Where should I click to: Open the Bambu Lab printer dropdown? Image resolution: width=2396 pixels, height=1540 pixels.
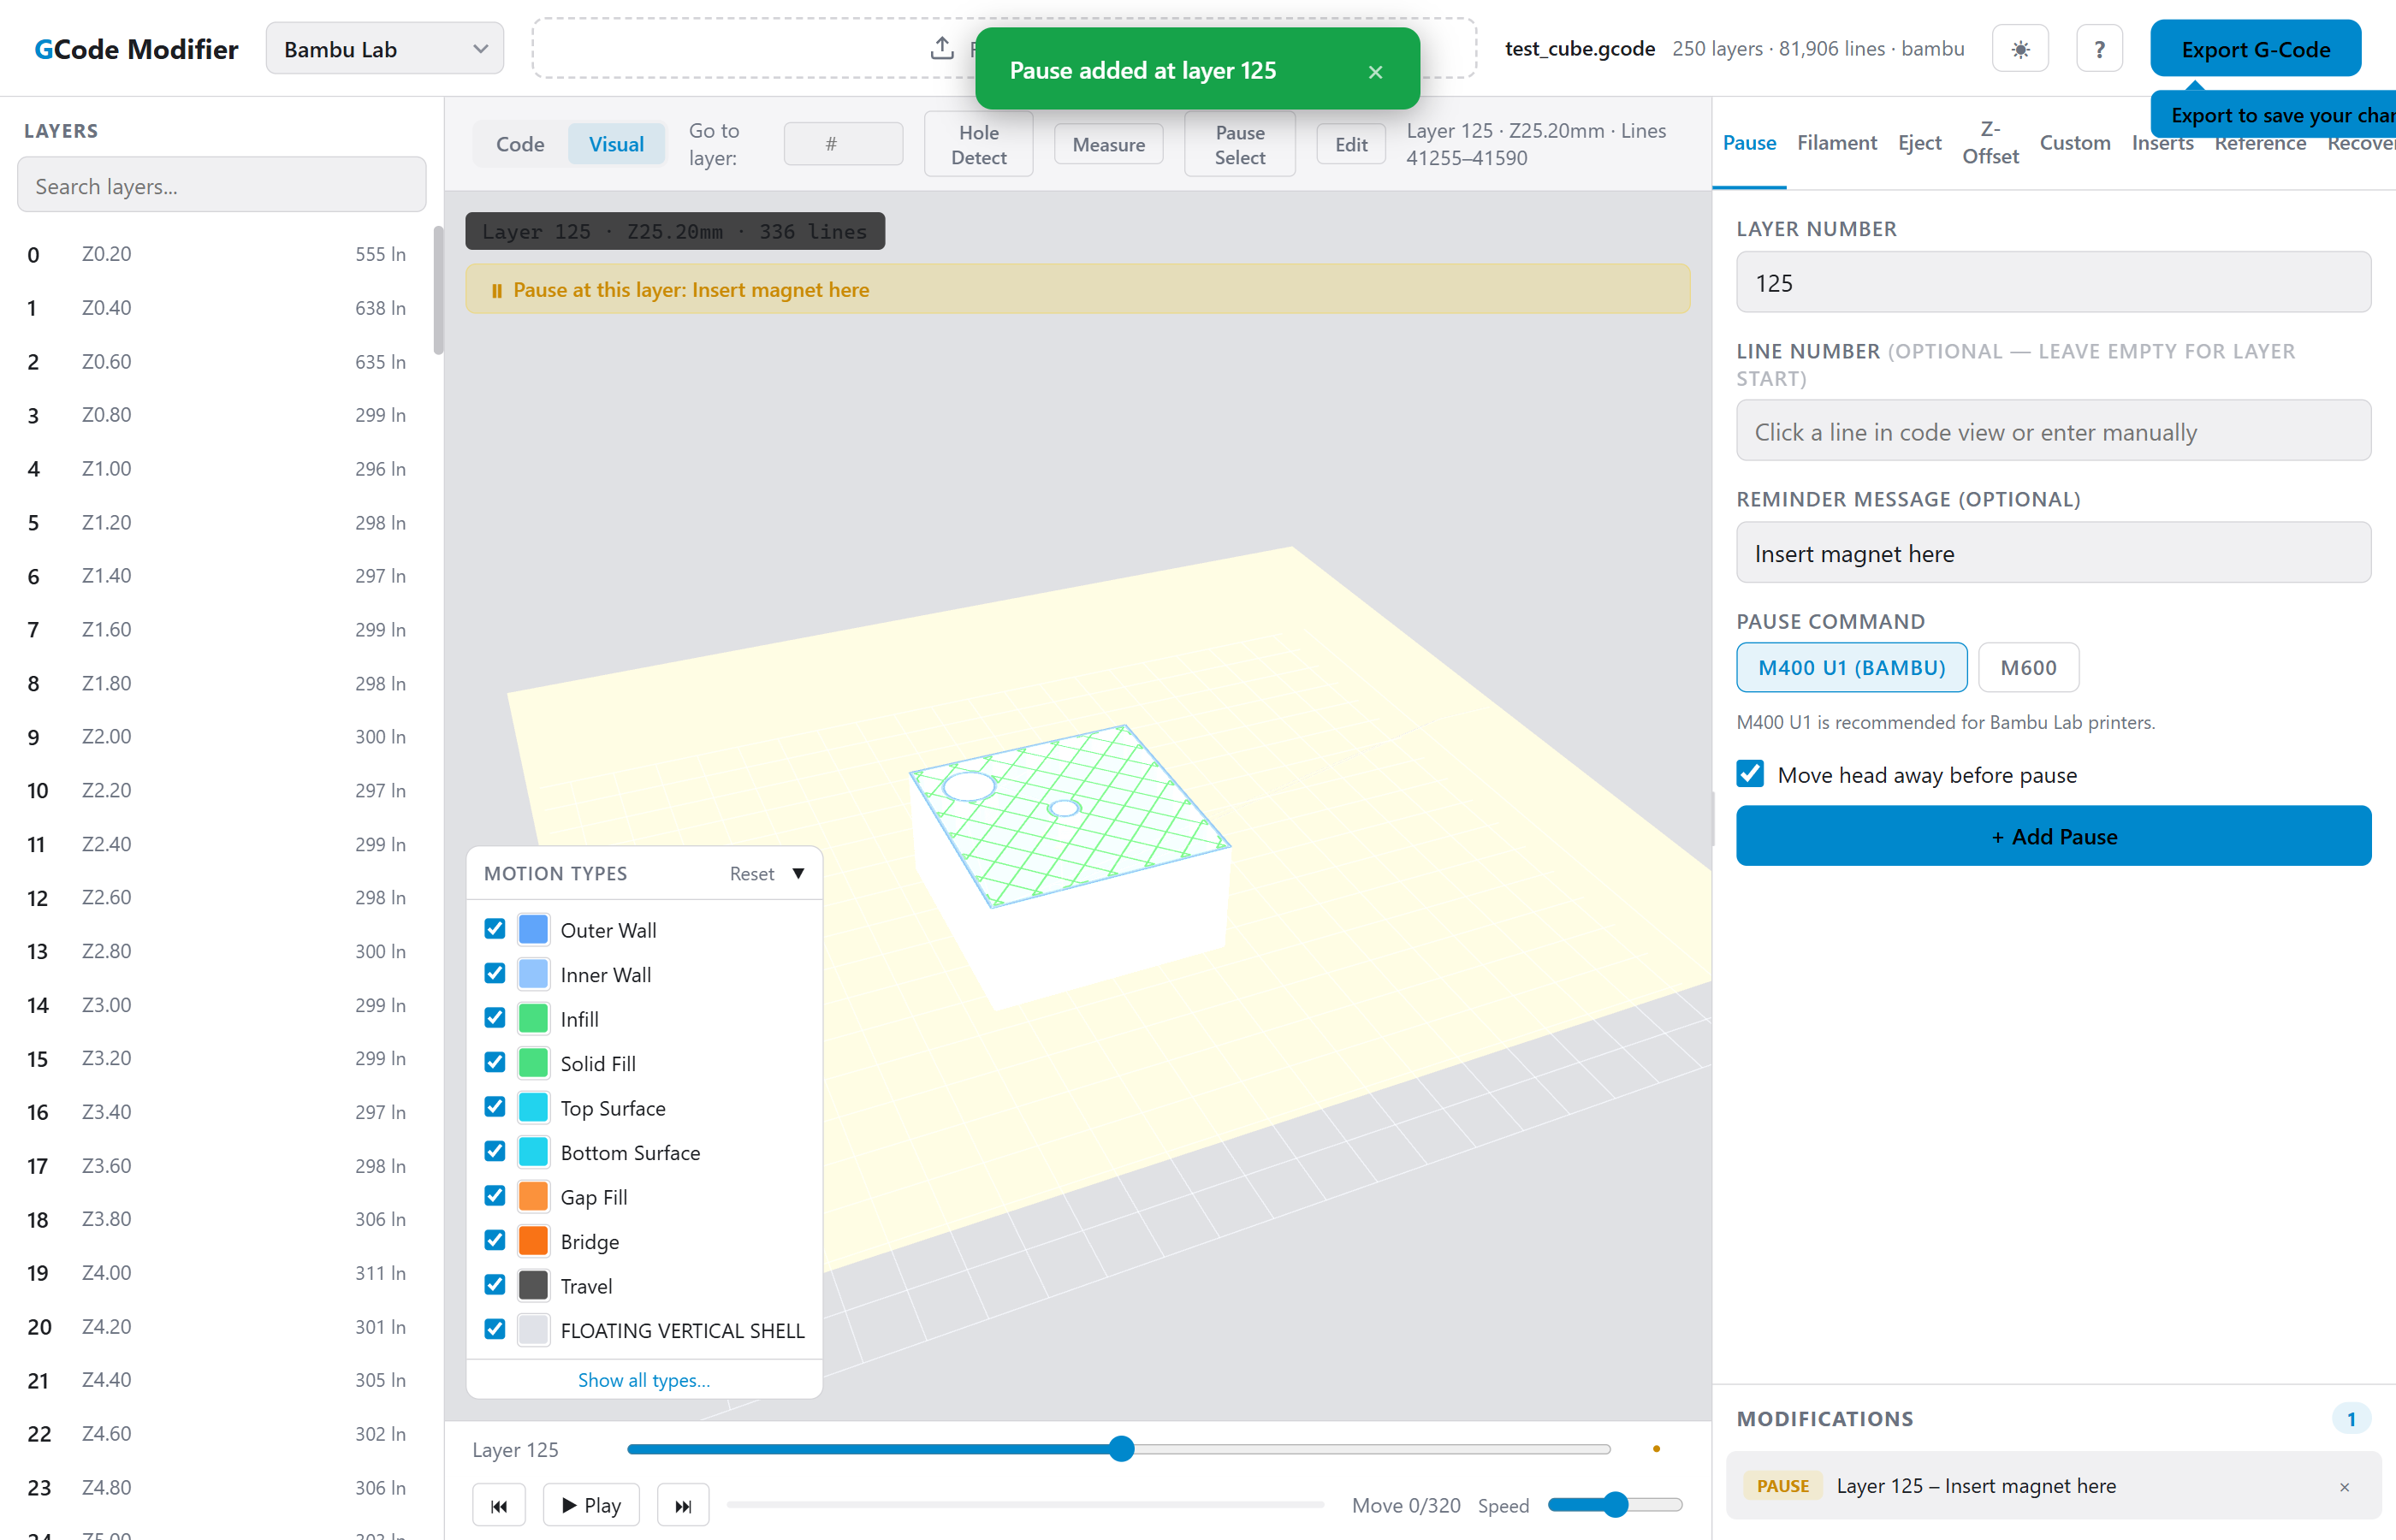pyautogui.click(x=385, y=49)
